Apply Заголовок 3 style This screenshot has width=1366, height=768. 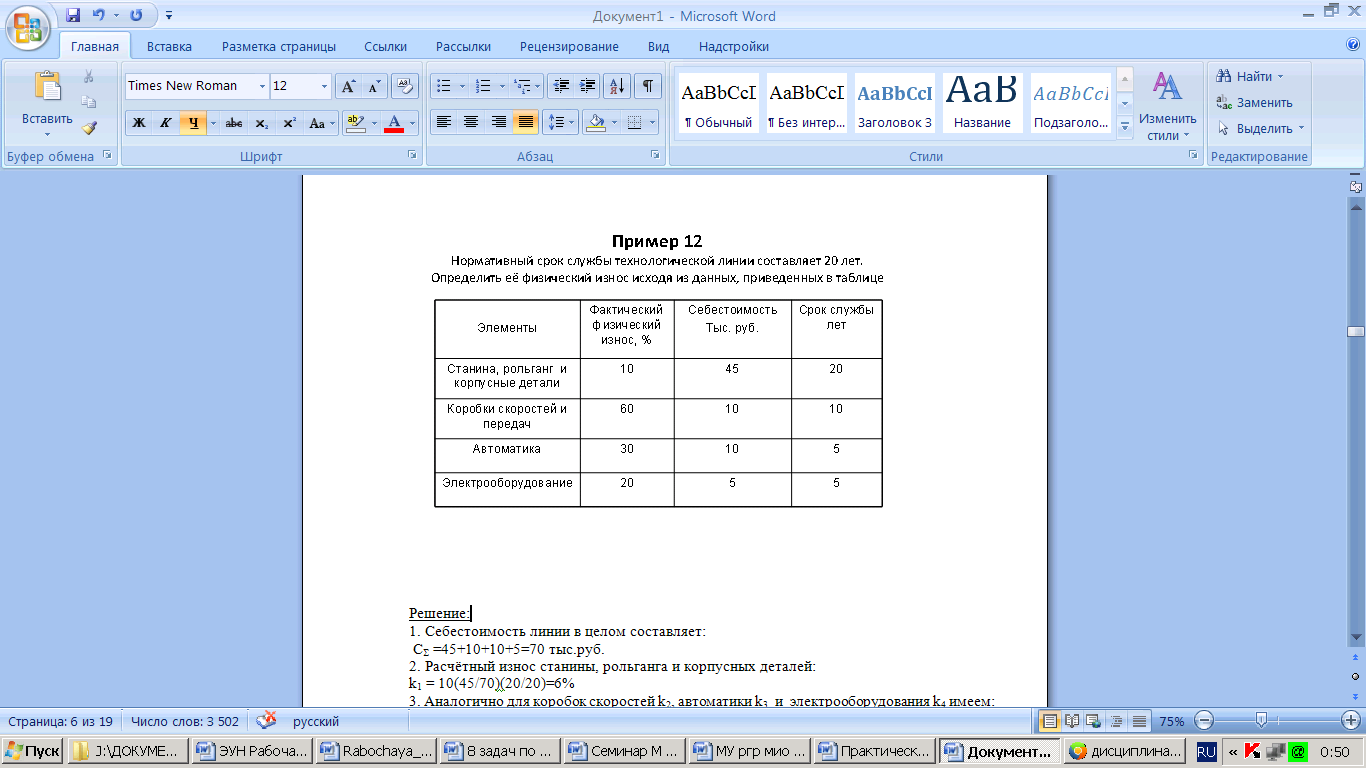pyautogui.click(x=894, y=103)
